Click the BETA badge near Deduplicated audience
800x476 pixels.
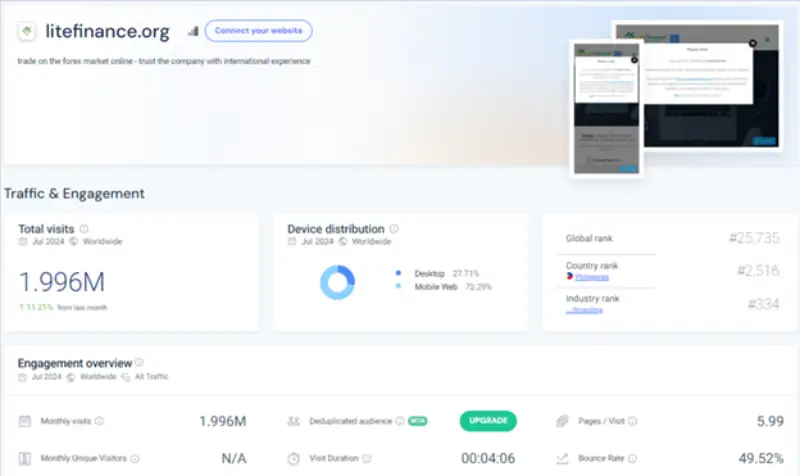(416, 421)
